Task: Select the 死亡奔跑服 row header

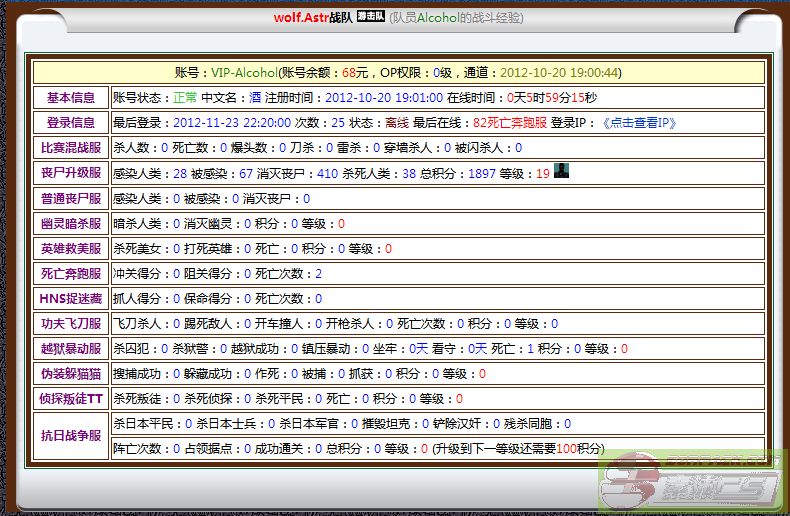Action: point(71,274)
